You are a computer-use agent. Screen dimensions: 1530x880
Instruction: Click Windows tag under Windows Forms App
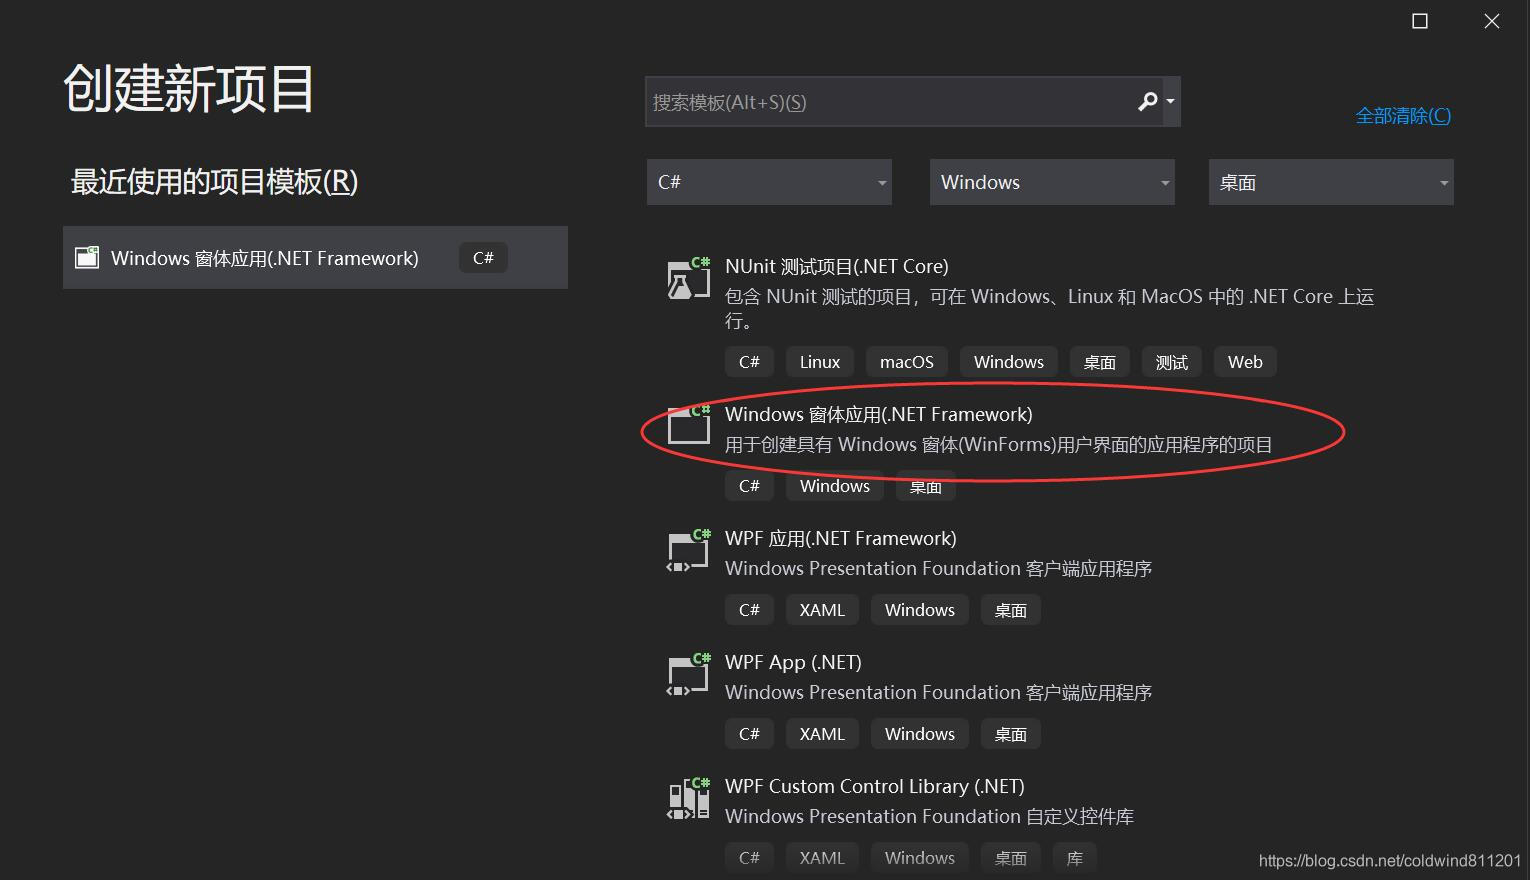click(x=834, y=486)
